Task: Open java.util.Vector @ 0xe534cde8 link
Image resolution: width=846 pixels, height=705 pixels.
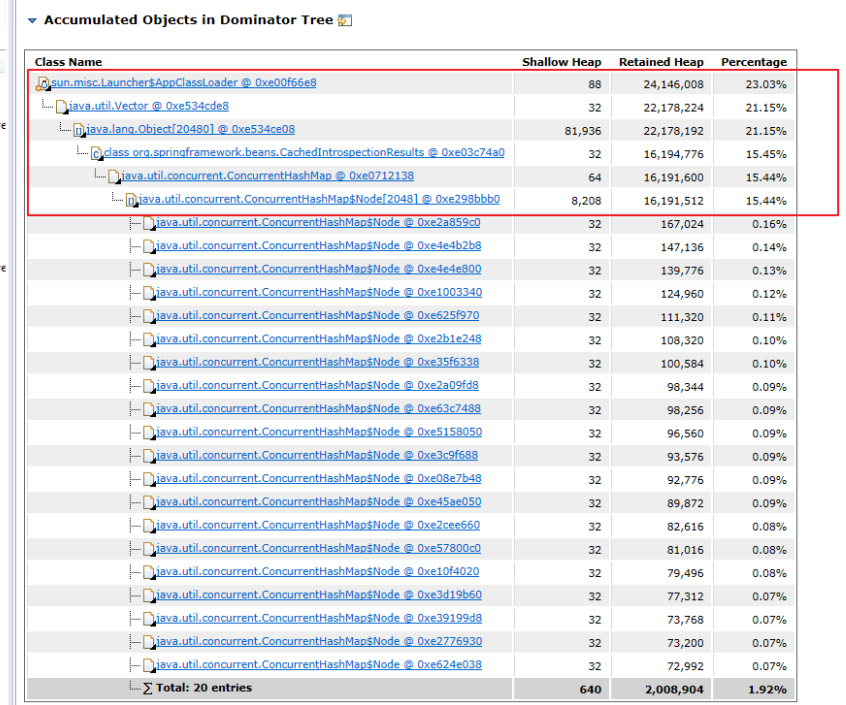Action: point(148,106)
